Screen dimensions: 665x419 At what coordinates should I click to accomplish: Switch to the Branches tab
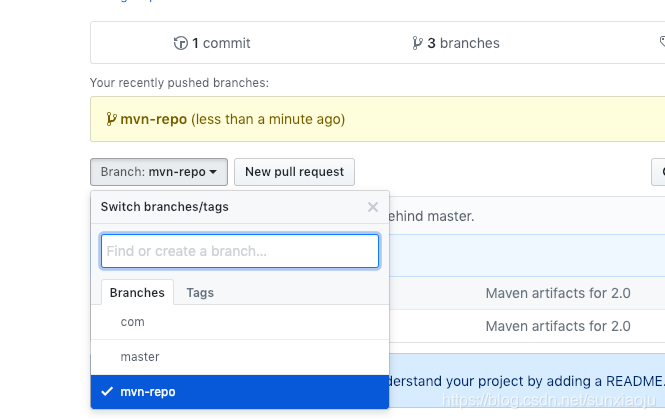coord(137,293)
